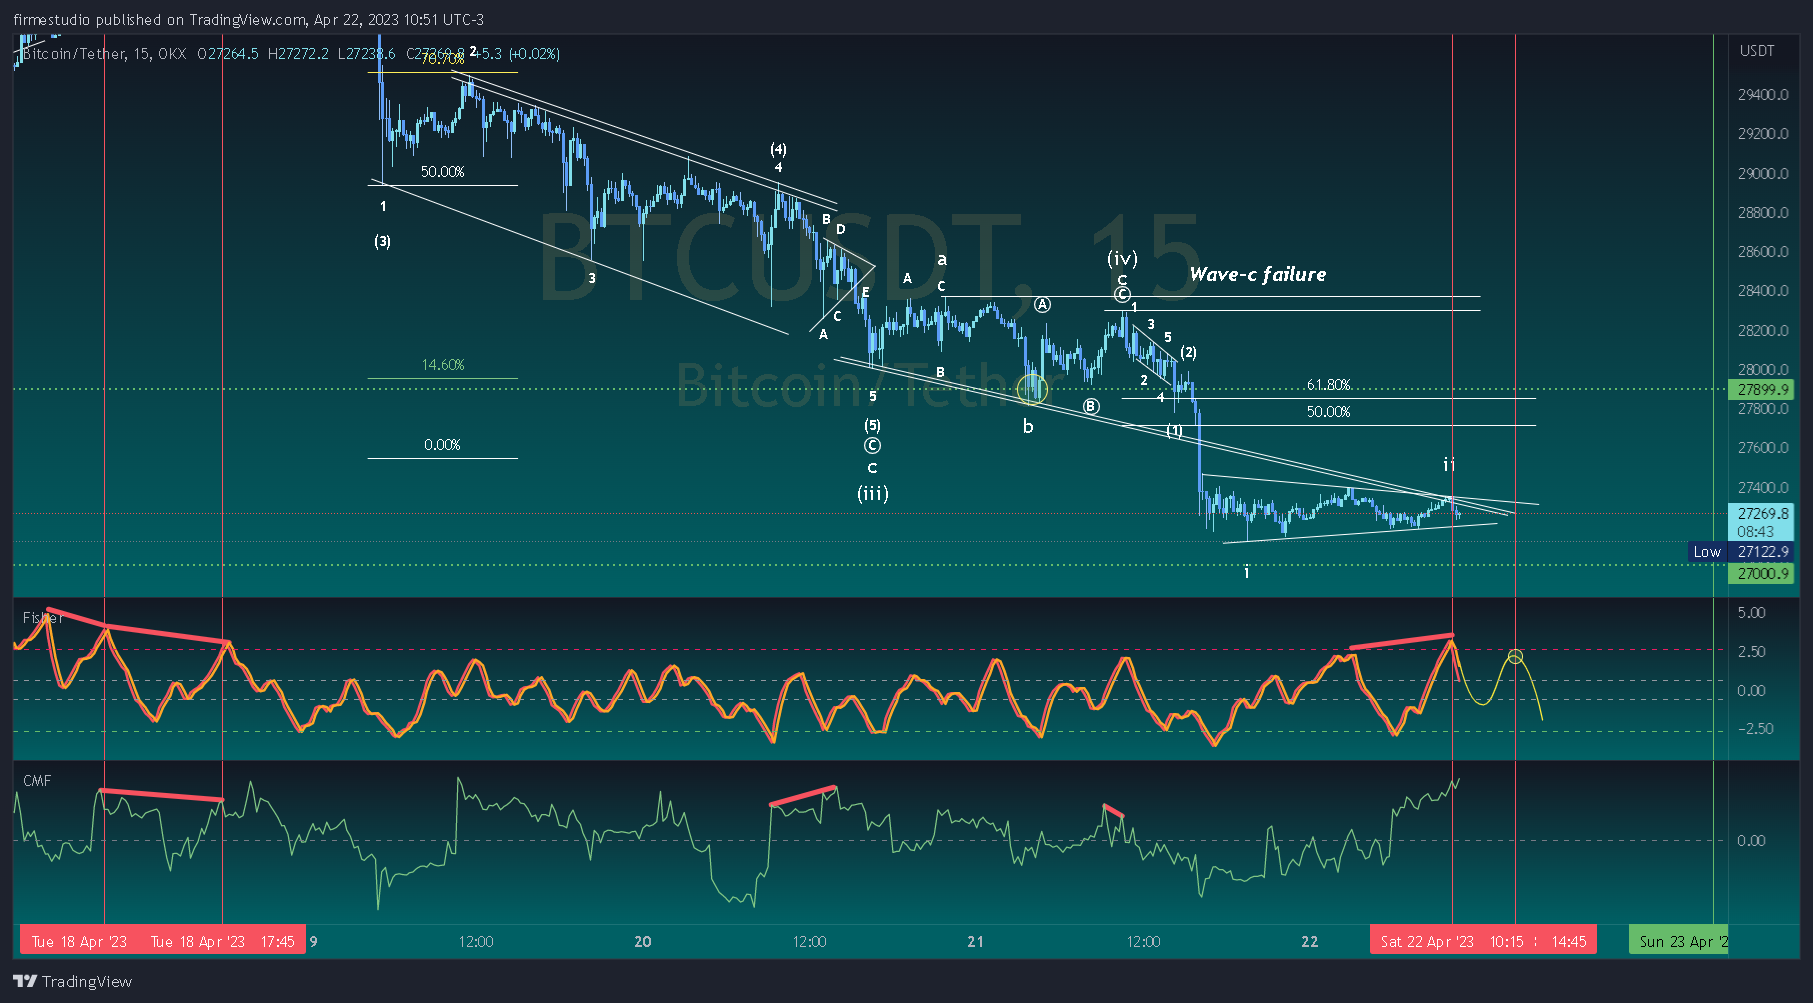Select the yellow circle marker on price chart
This screenshot has height=1003, width=1813.
tap(1032, 389)
